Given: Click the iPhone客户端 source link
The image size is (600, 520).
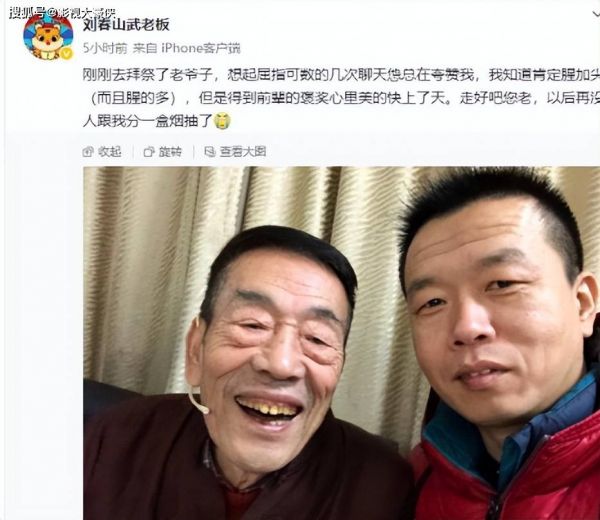Looking at the screenshot, I should (201, 48).
